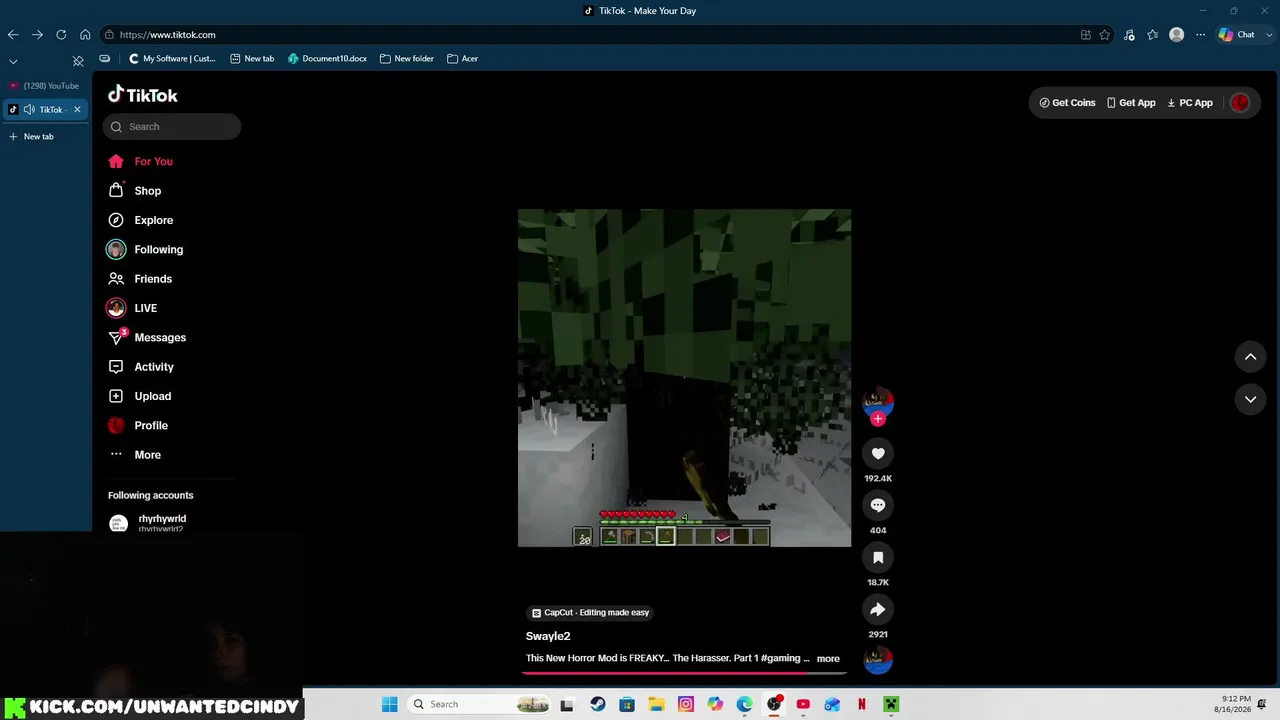
Task: Mute the TikTok tab audio
Action: (29, 110)
